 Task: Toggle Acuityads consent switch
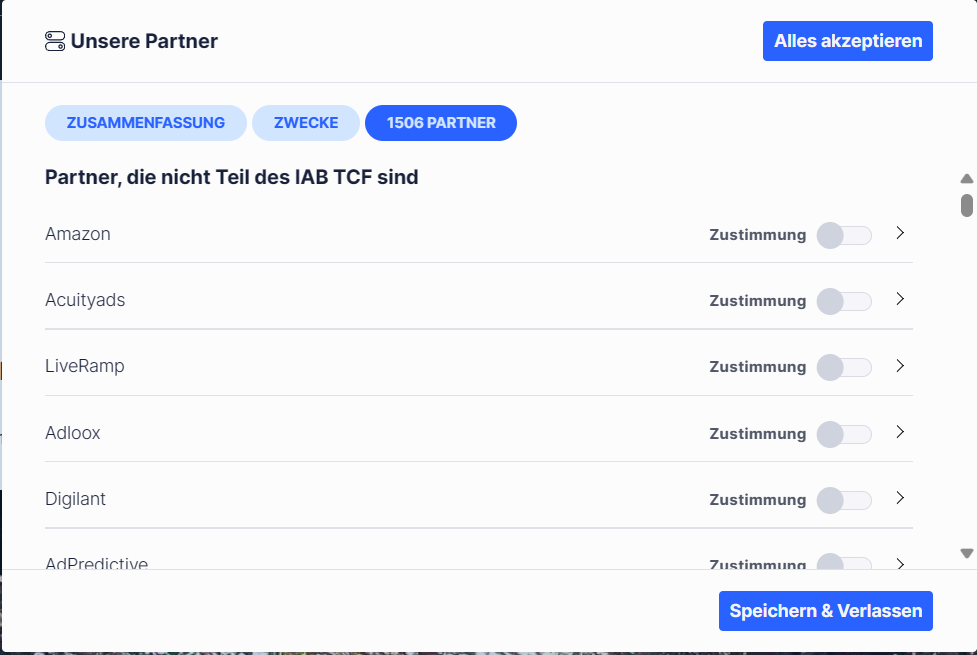tap(843, 301)
